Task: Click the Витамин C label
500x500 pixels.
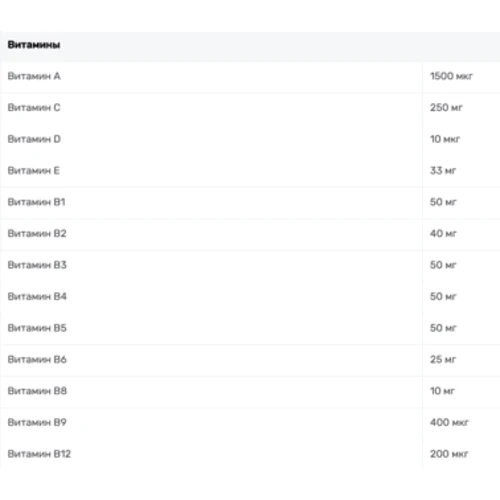Action: 34,107
